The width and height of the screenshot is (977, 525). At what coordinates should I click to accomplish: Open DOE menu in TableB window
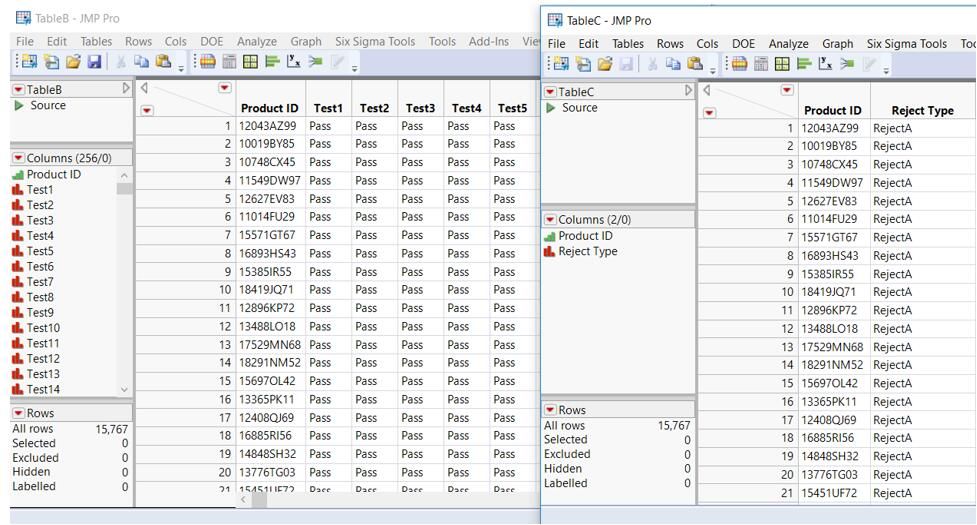(211, 41)
